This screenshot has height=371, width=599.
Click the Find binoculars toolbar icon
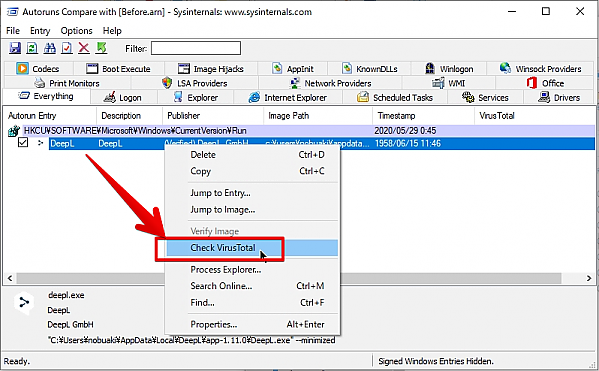(49, 48)
